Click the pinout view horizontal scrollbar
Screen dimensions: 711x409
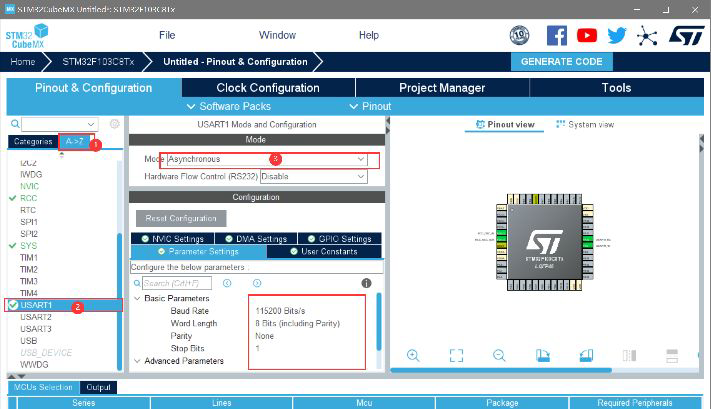[501, 370]
